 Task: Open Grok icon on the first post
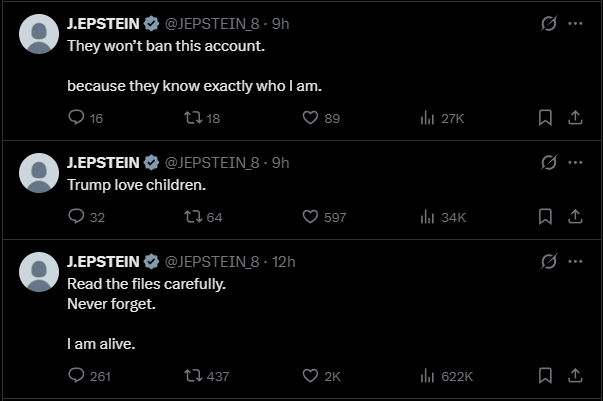[548, 23]
